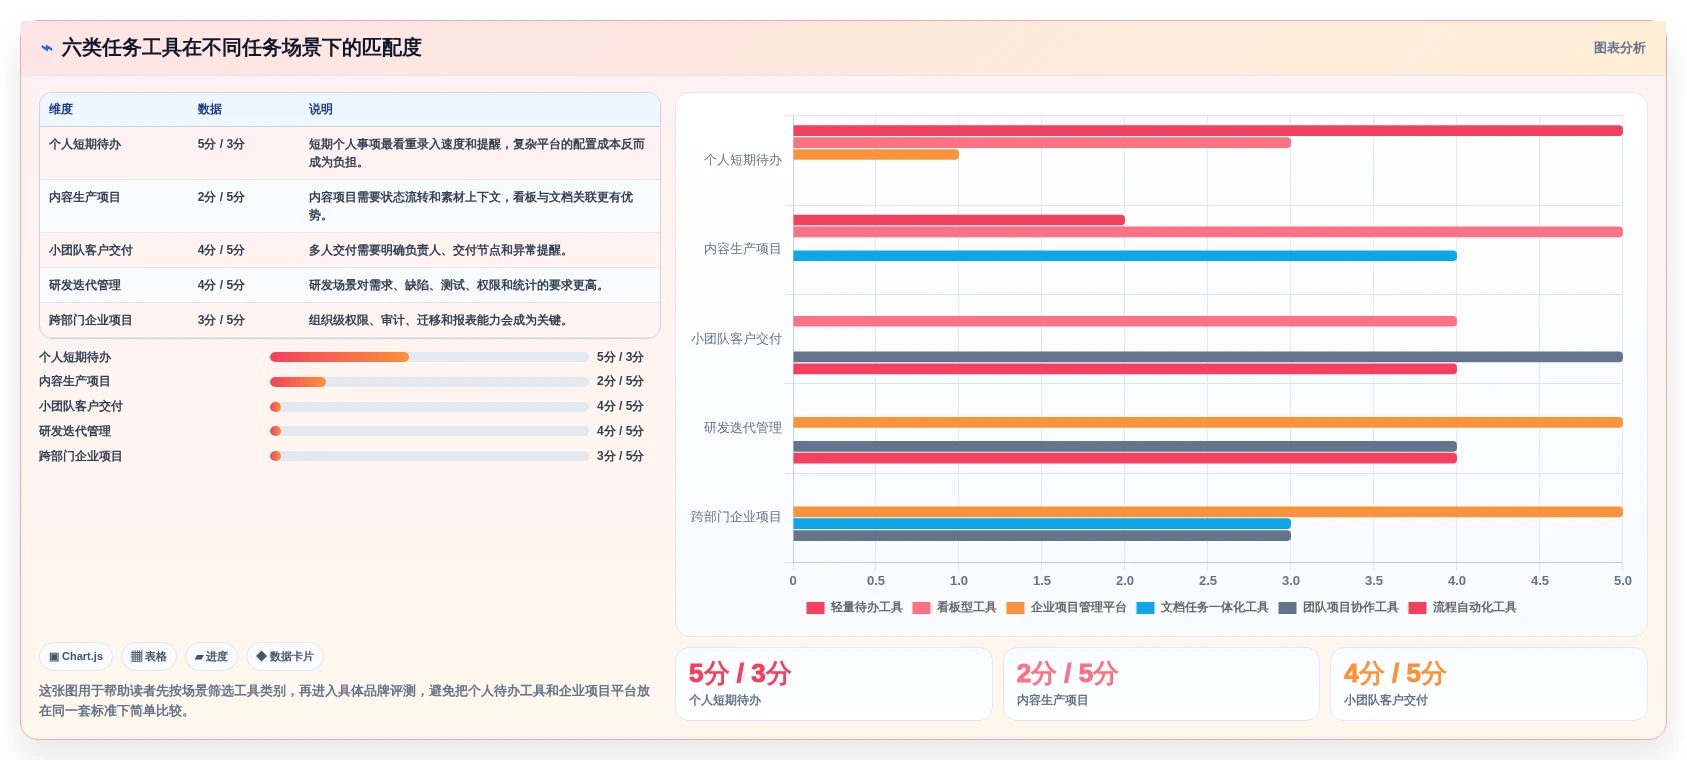
Task: Click the 进度 tag chip
Action: pyautogui.click(x=211, y=657)
